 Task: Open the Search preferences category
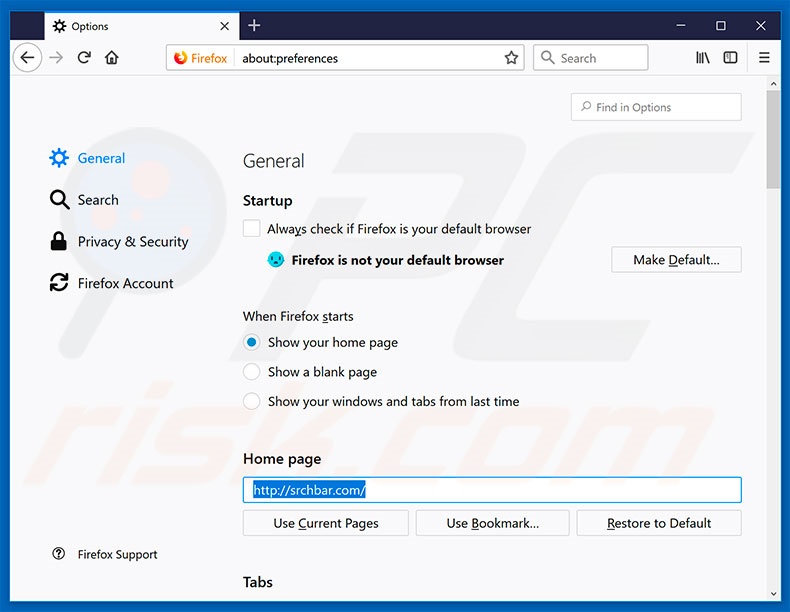tap(84, 200)
